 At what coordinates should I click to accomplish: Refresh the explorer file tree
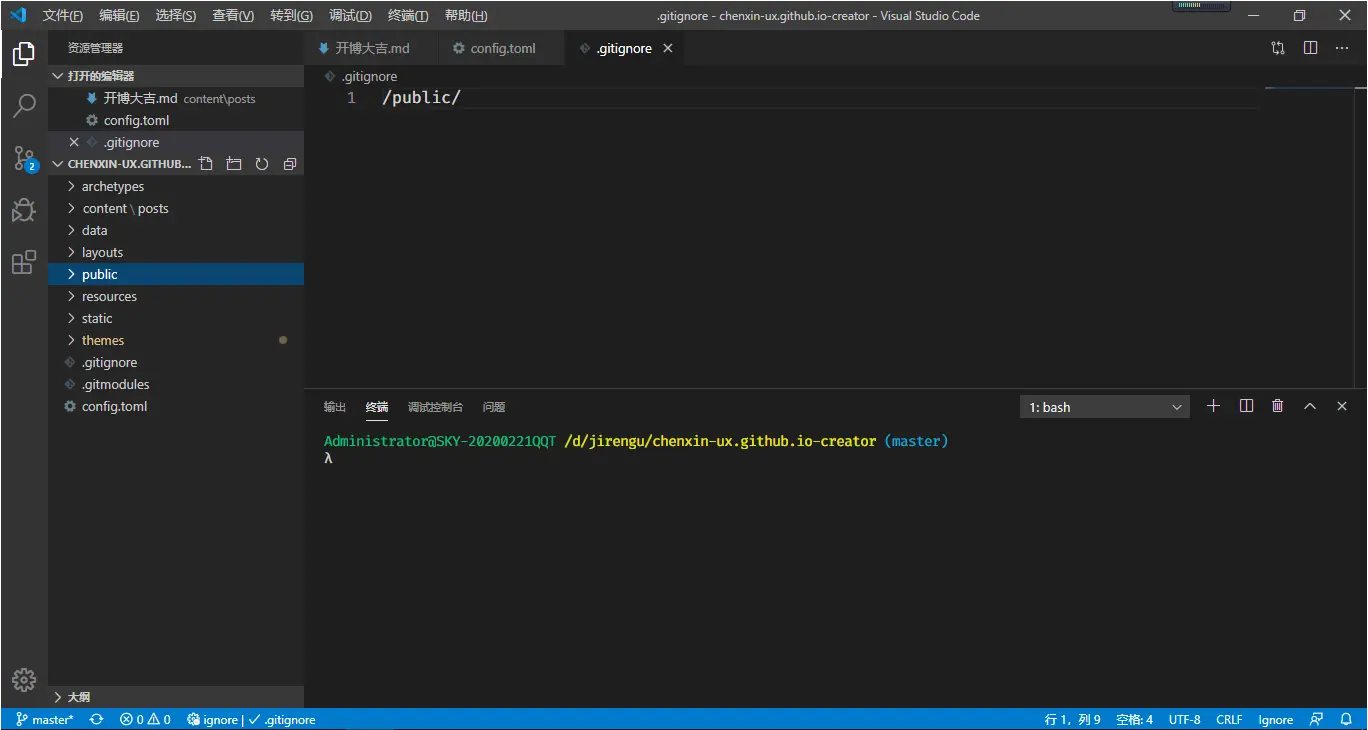tap(262, 164)
